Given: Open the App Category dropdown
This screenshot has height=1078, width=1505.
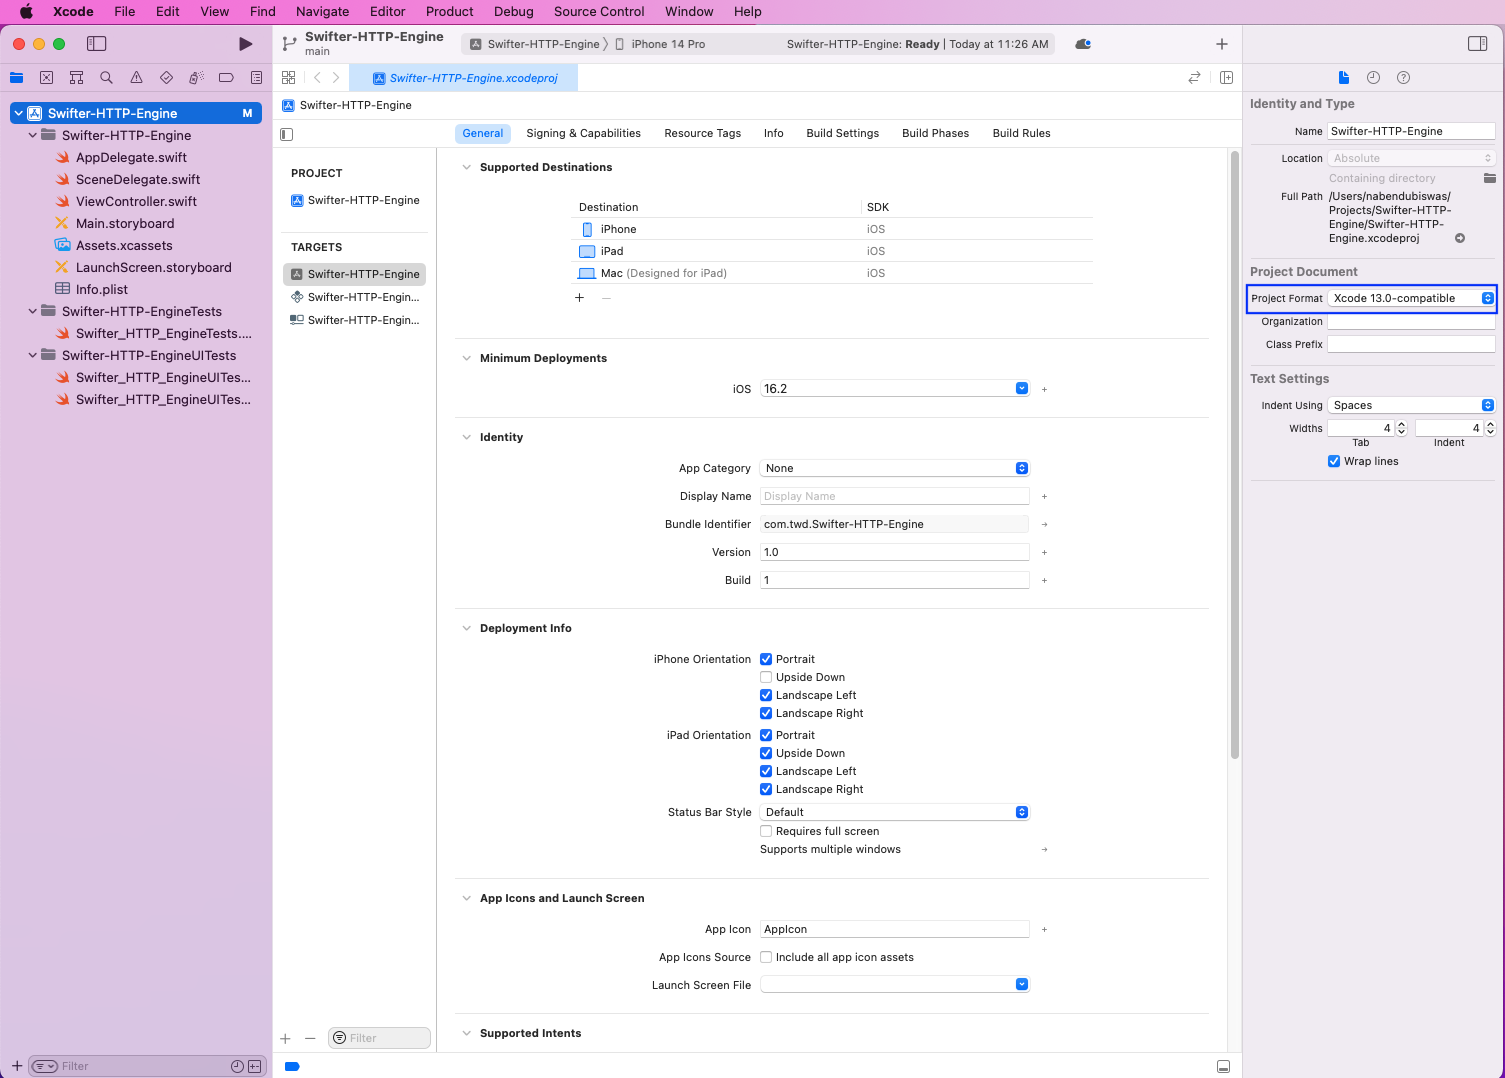Looking at the screenshot, I should pyautogui.click(x=894, y=468).
